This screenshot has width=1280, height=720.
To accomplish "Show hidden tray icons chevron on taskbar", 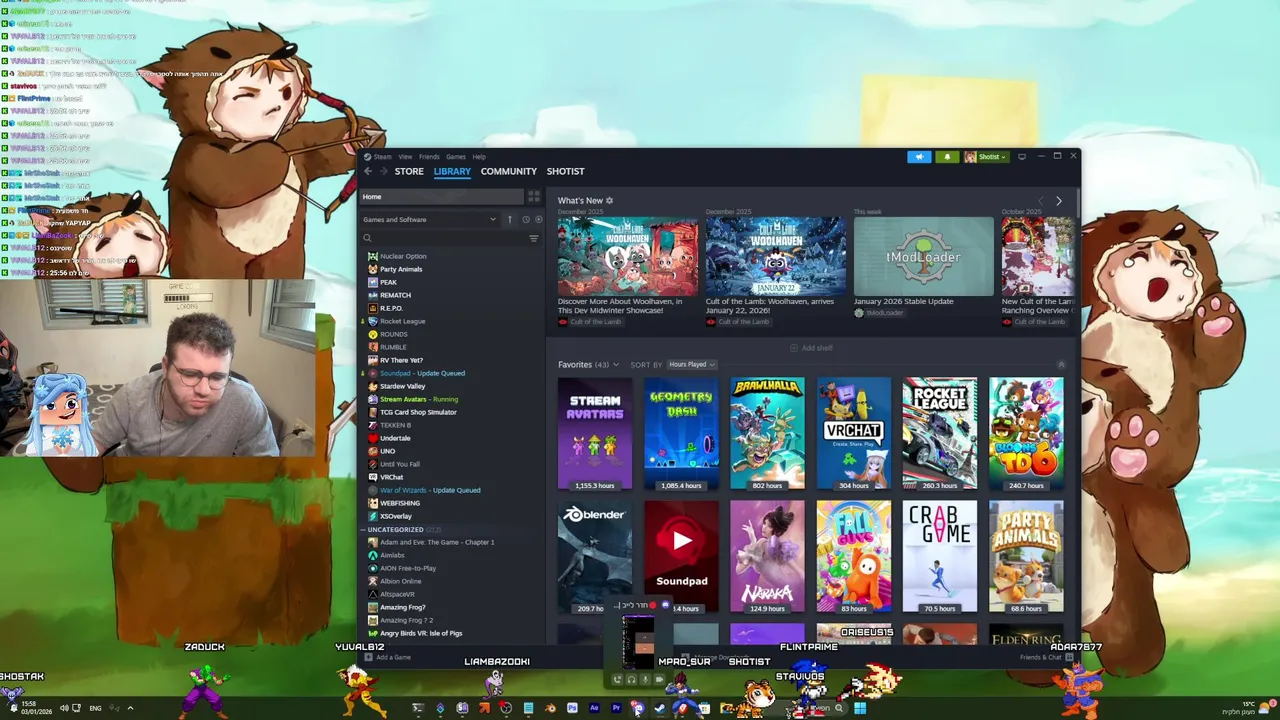I will click(x=130, y=708).
